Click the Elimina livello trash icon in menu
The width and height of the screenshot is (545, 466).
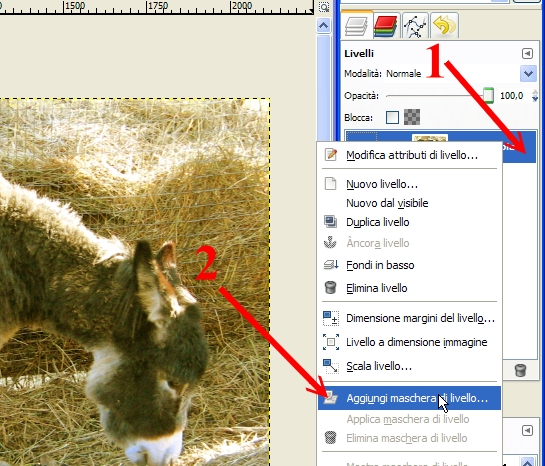[x=330, y=287]
